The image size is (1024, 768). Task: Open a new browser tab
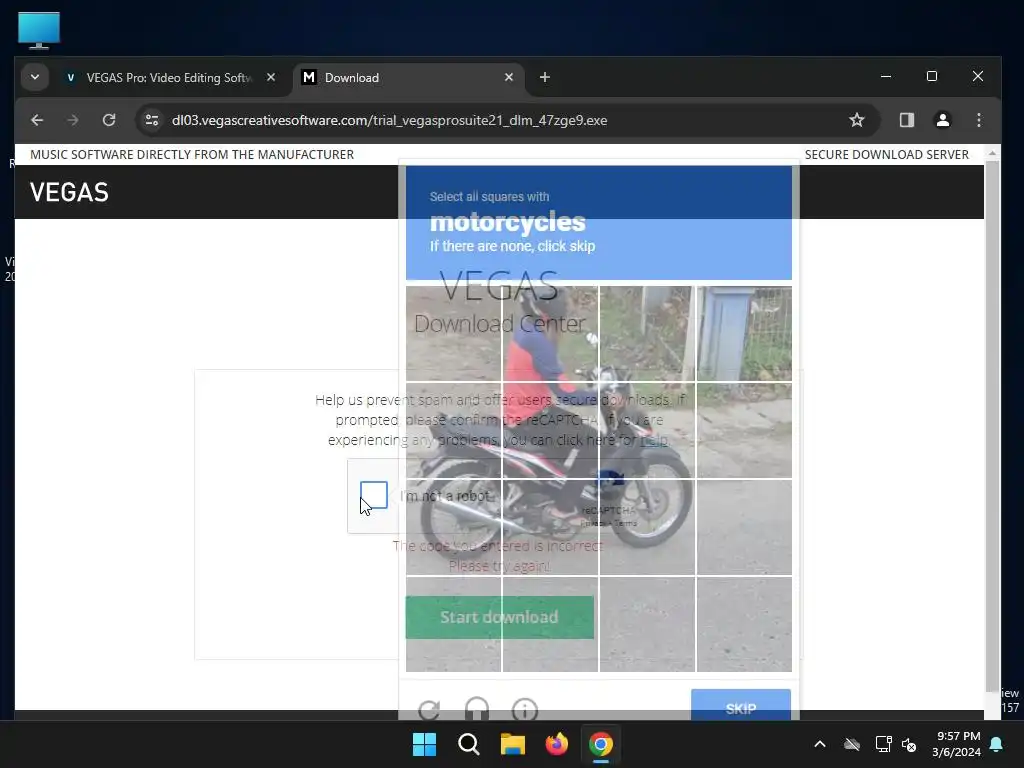[x=545, y=78]
